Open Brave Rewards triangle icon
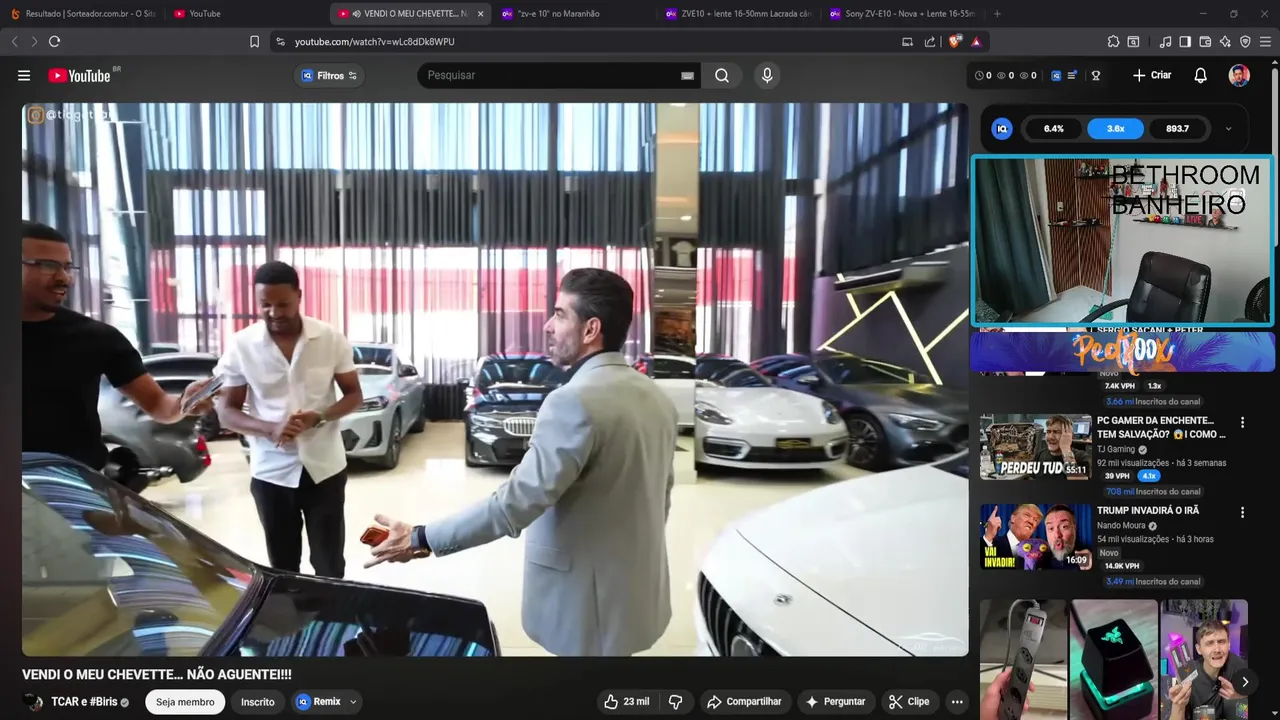The image size is (1280, 720). point(976,41)
